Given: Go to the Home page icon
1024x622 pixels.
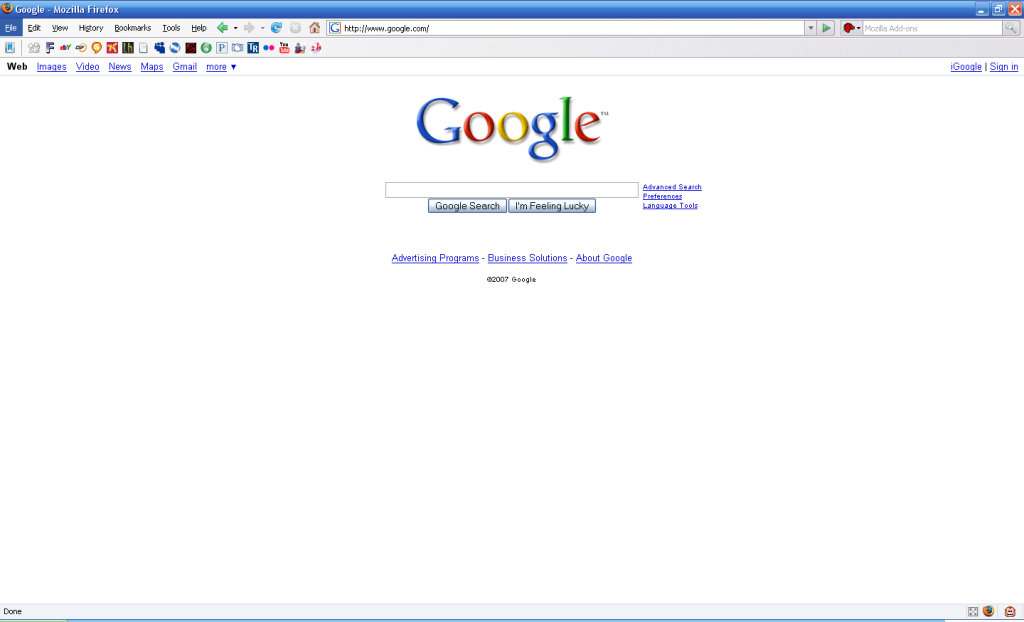Looking at the screenshot, I should [315, 28].
